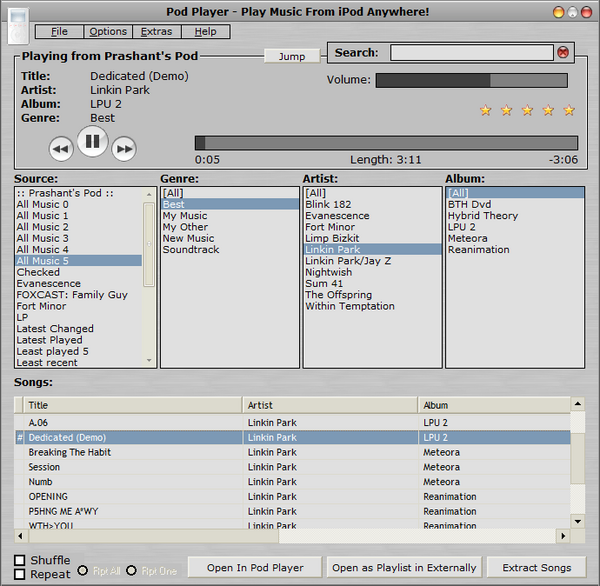Select song 'P5HNG ME A*WY'
This screenshot has height=586, width=600.
click(x=293, y=511)
